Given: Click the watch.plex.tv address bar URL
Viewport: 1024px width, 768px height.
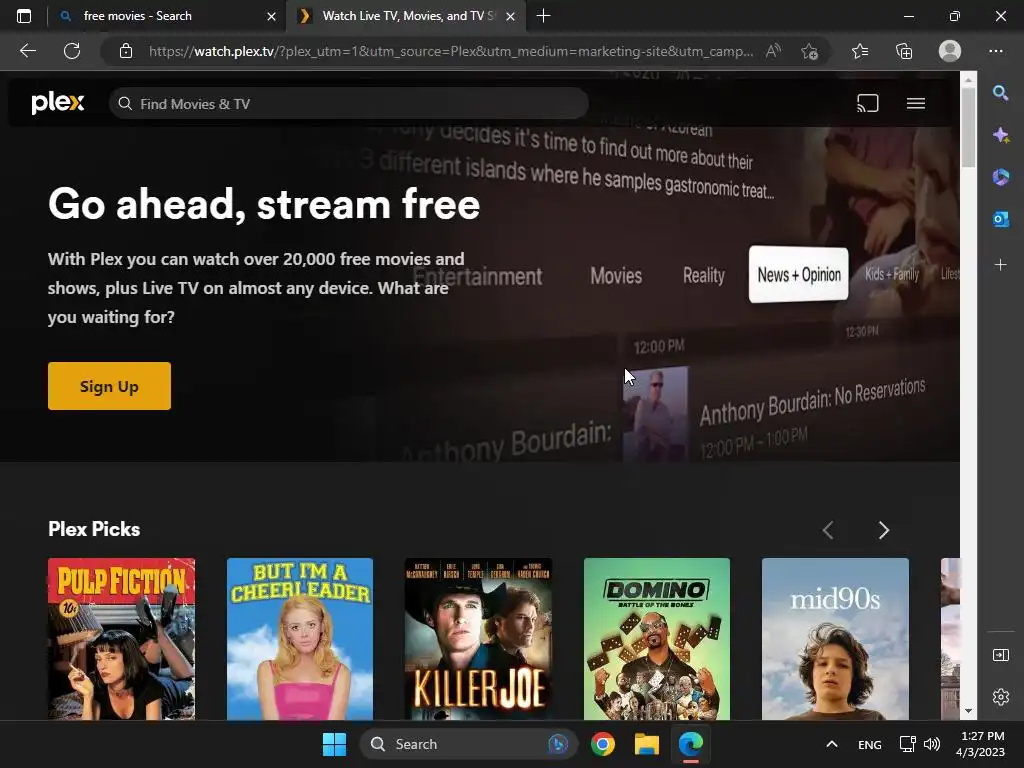Looking at the screenshot, I should pyautogui.click(x=451, y=51).
